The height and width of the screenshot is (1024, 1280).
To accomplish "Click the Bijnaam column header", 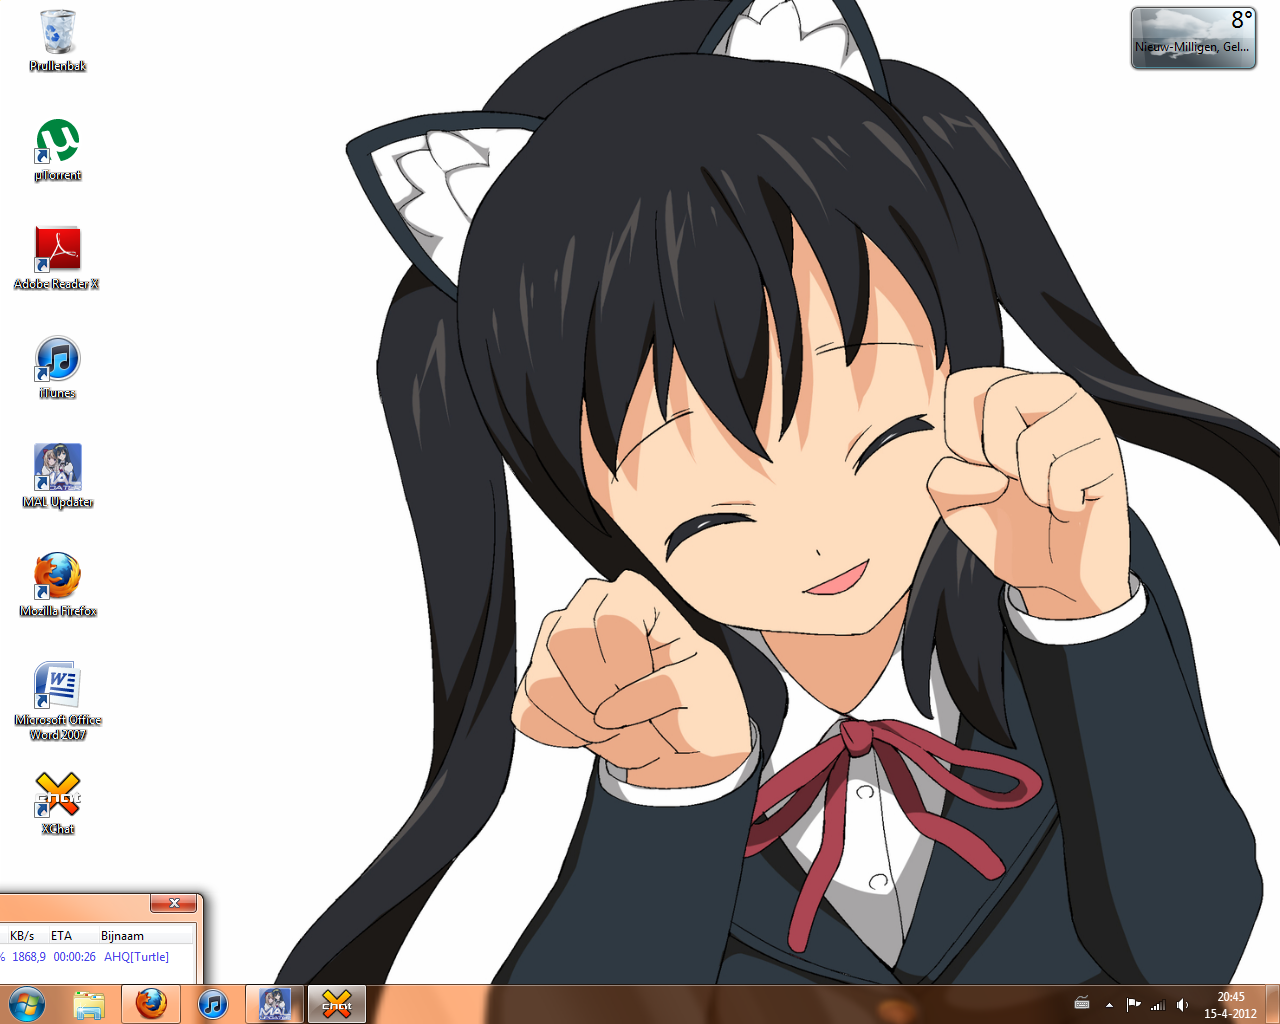I will coord(122,936).
